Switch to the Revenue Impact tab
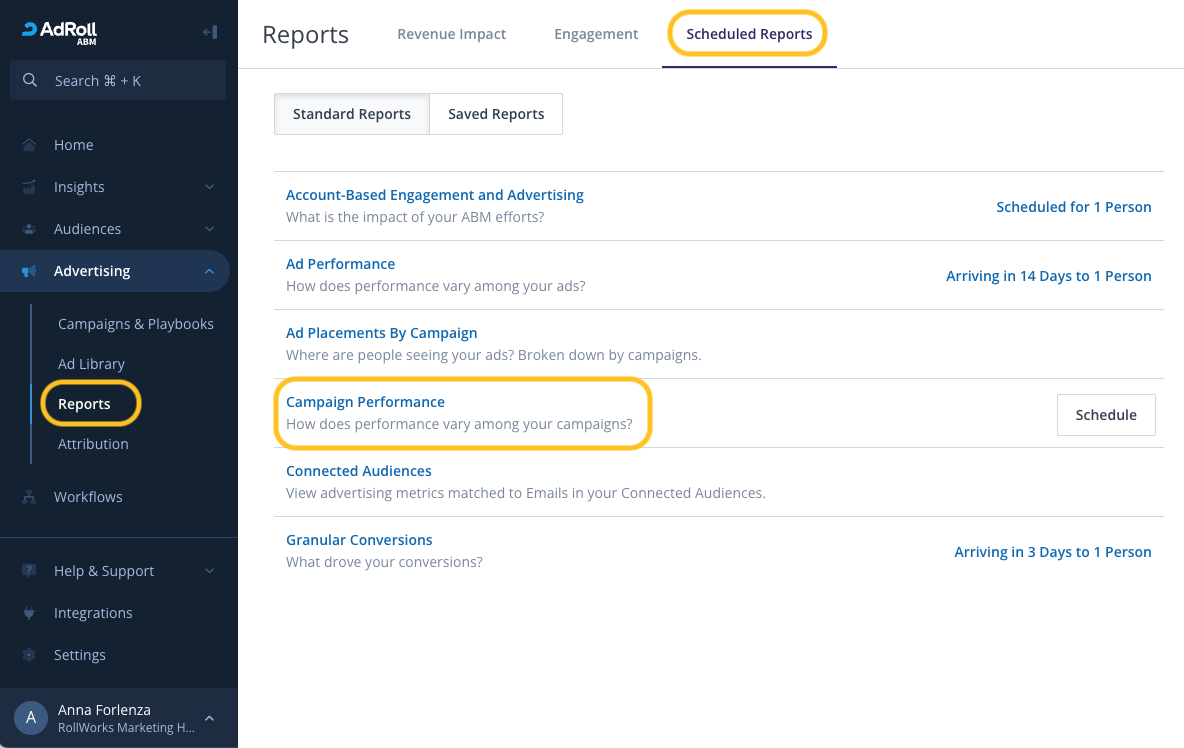 click(x=451, y=33)
